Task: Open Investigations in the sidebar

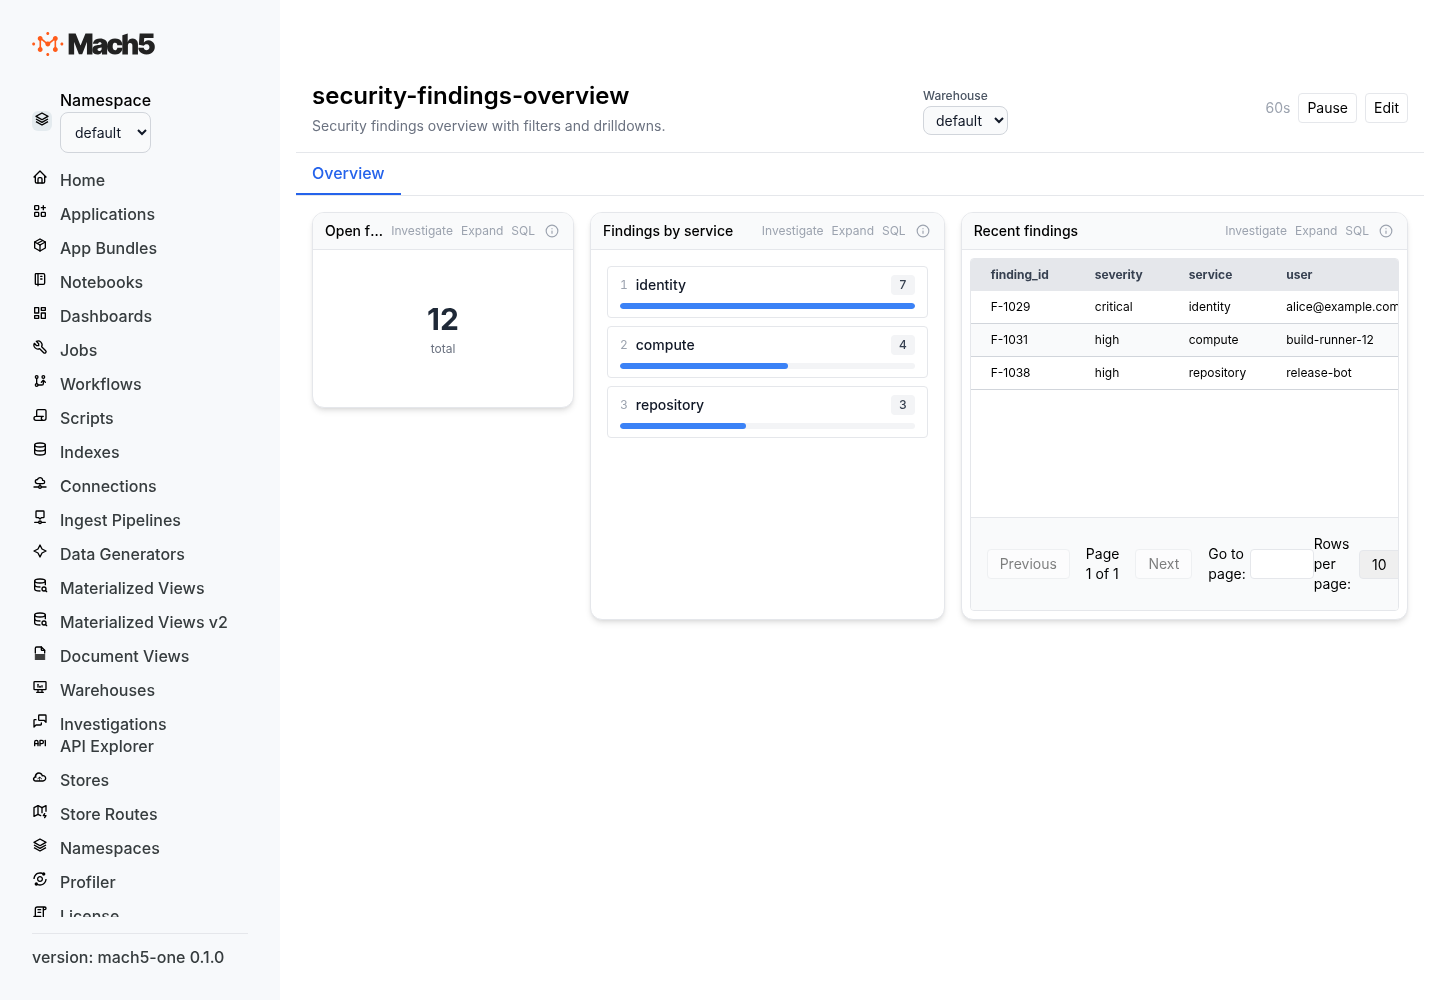Action: coord(113,724)
